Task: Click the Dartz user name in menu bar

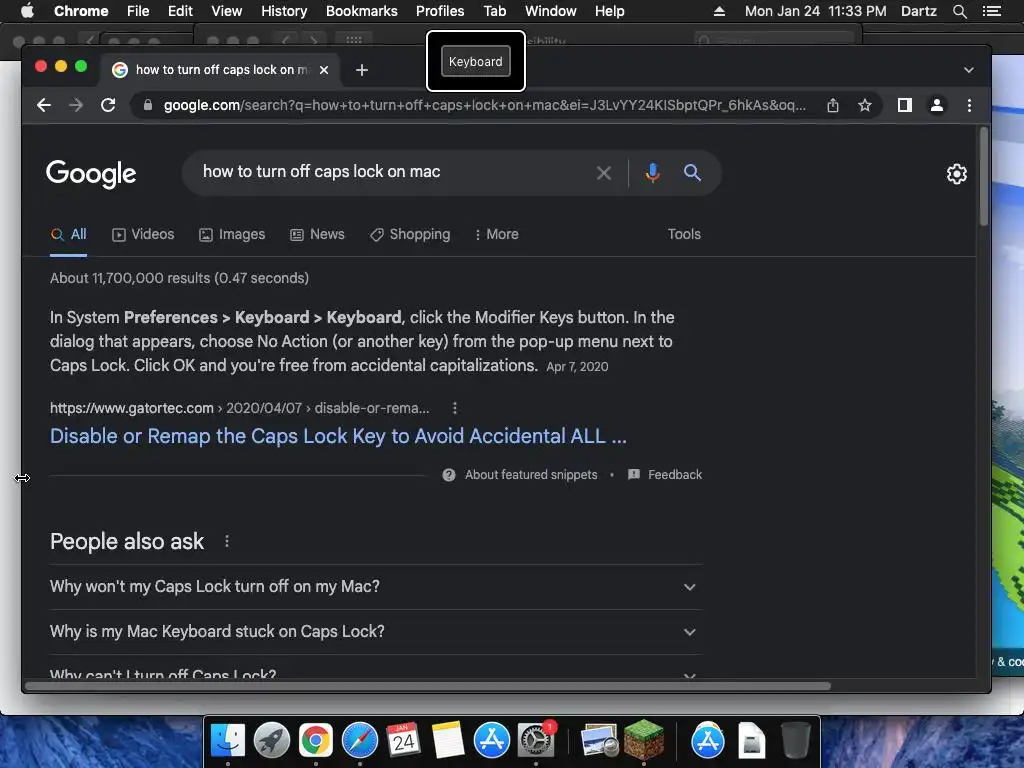Action: click(x=918, y=11)
